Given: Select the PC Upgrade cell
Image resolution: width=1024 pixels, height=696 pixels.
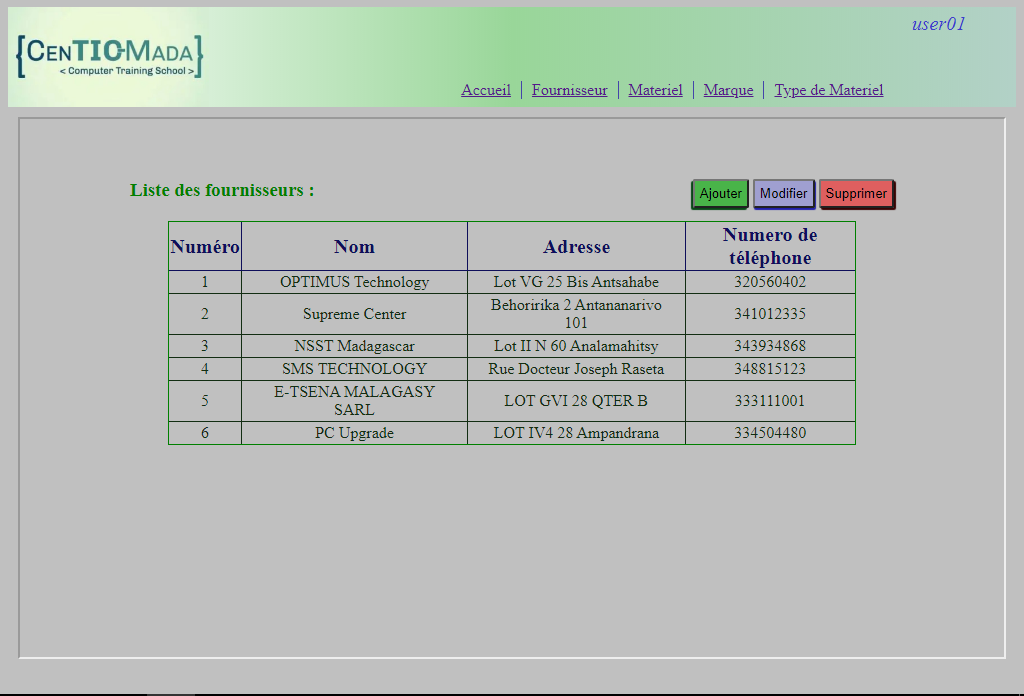Looking at the screenshot, I should (x=355, y=433).
